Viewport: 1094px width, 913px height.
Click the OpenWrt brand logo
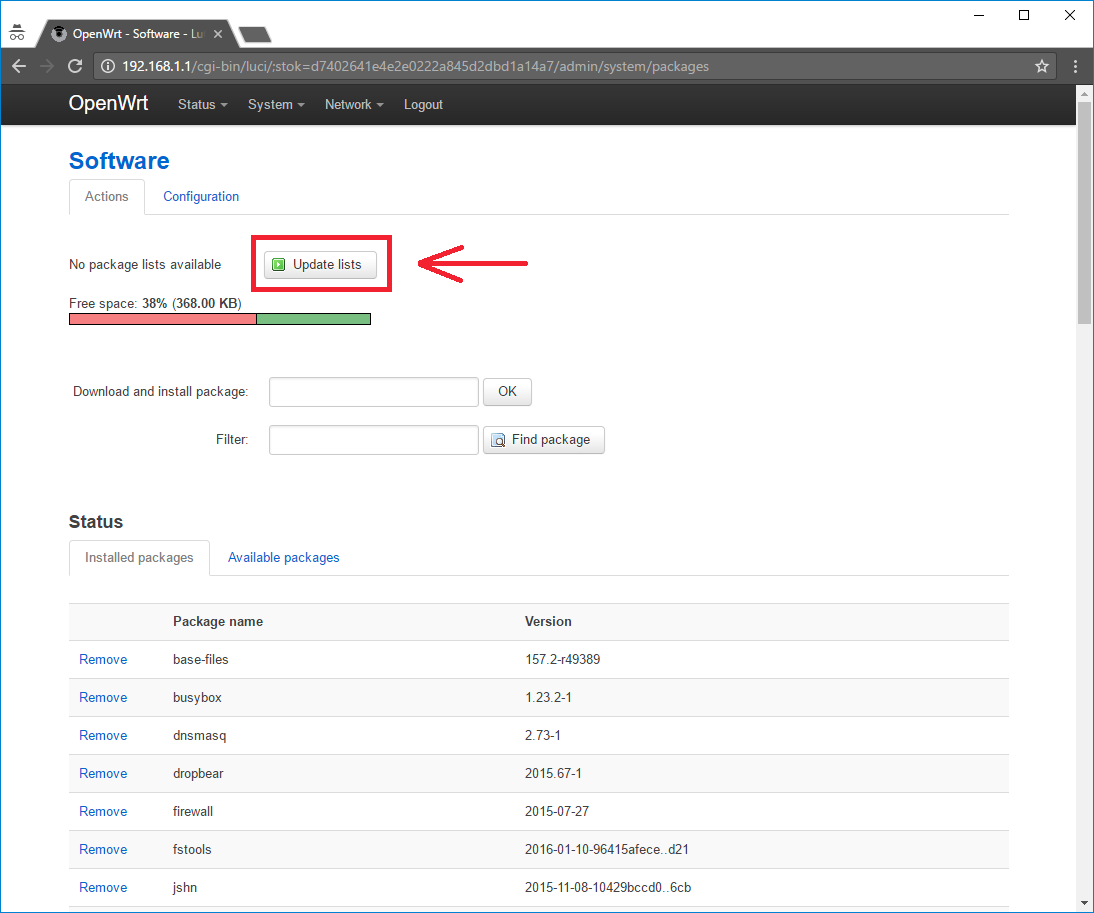pyautogui.click(x=108, y=103)
